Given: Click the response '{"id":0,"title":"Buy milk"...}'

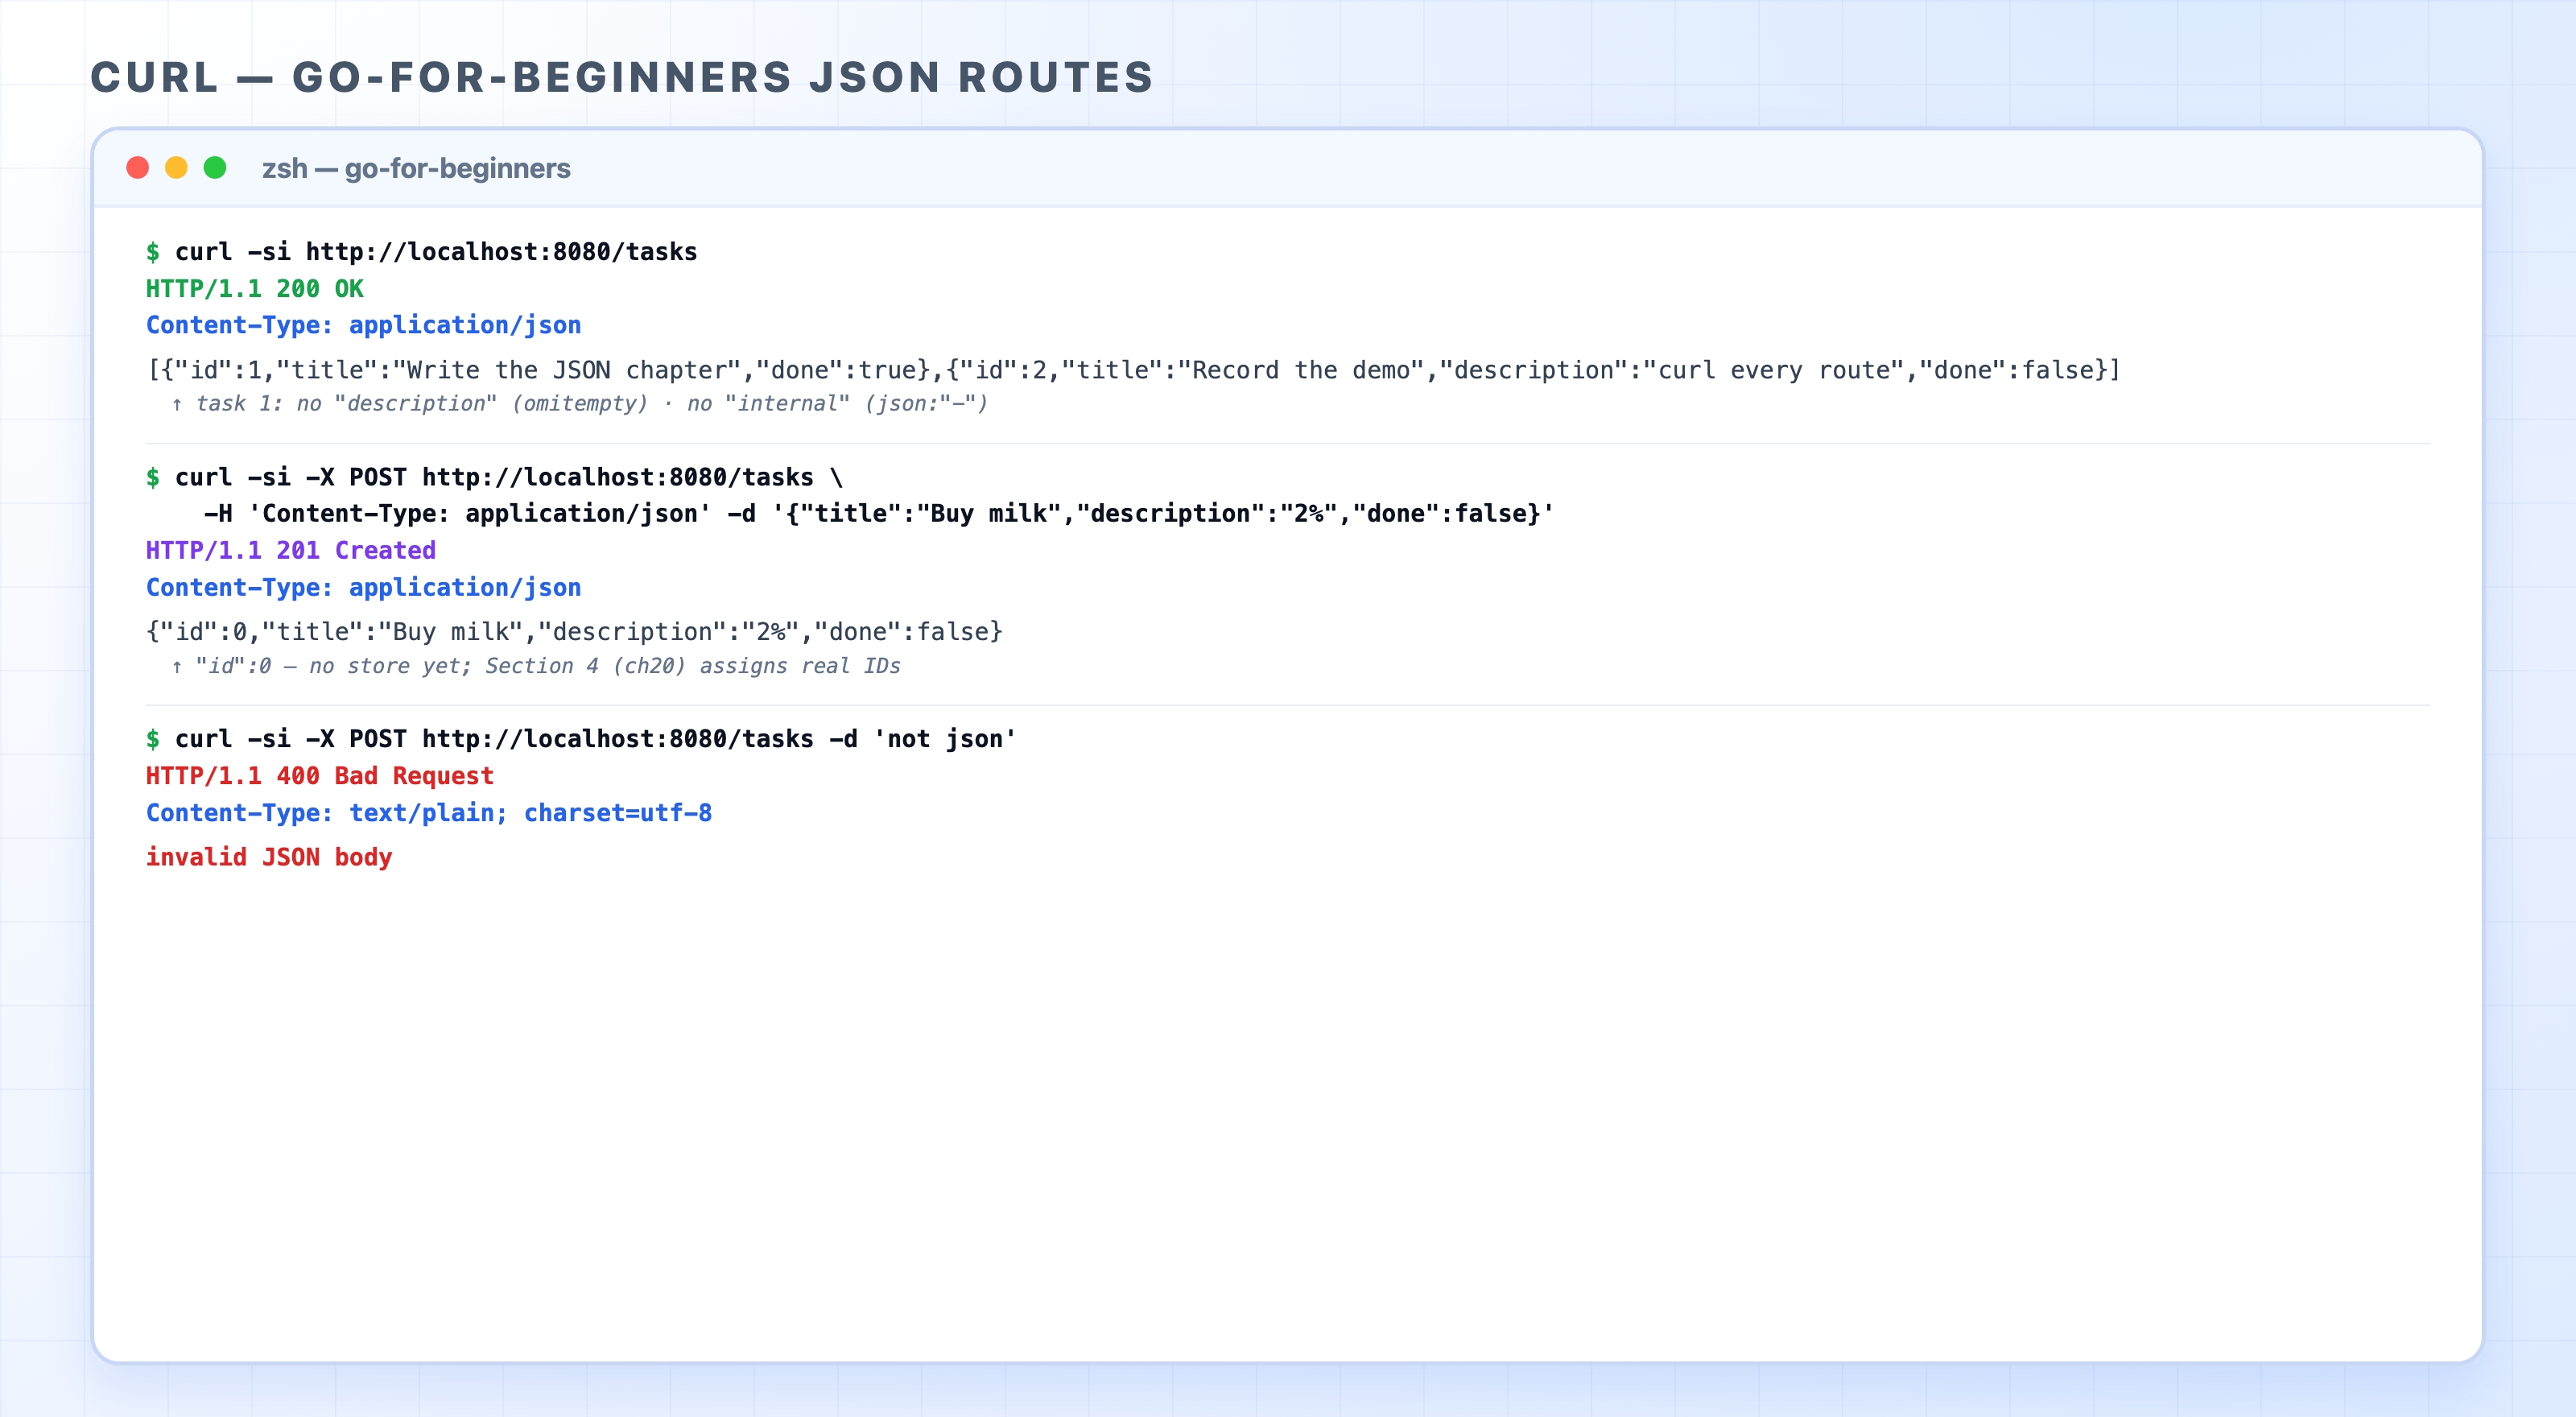Looking at the screenshot, I should 575,632.
